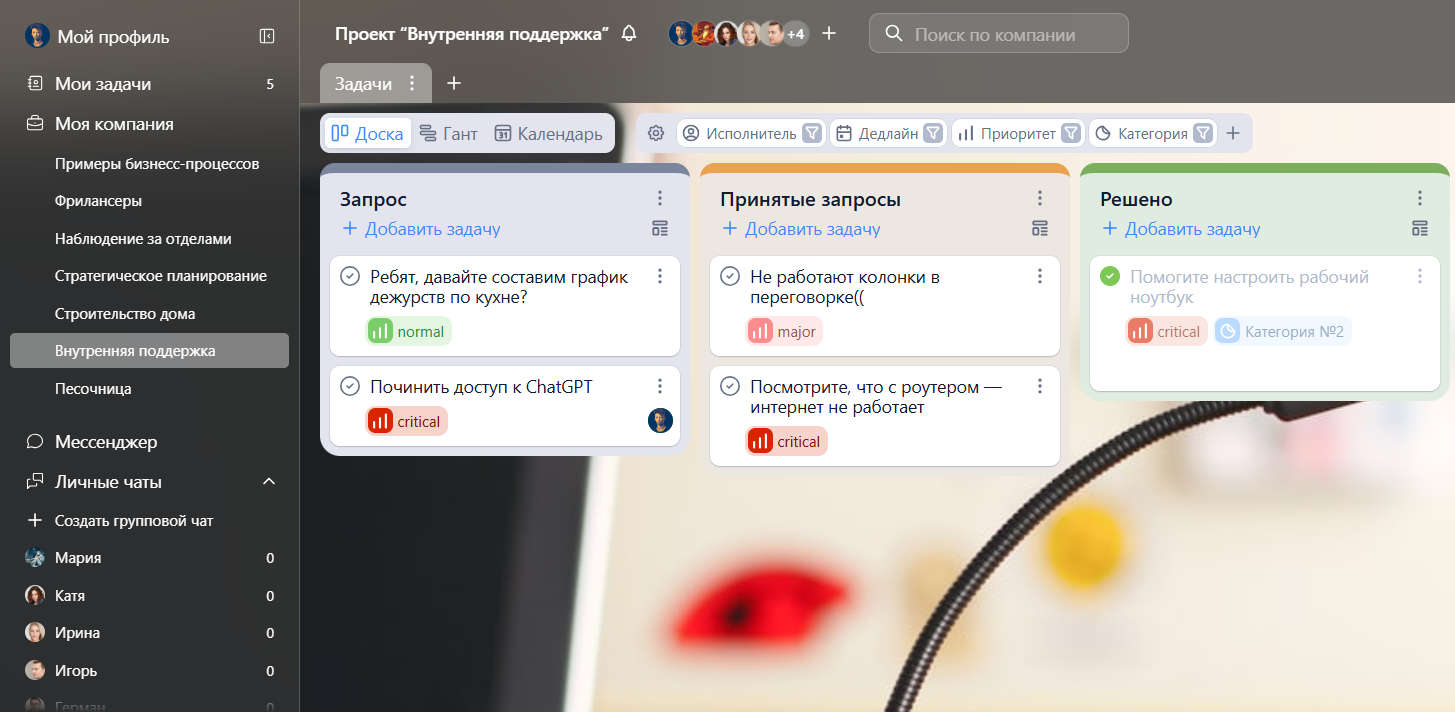
Task: Open the Исполнитель filter dropdown
Action: click(750, 132)
